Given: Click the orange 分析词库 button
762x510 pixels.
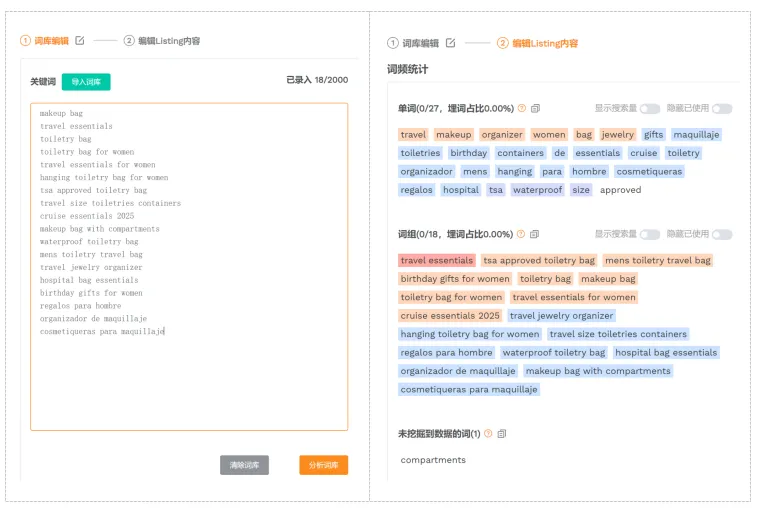Looking at the screenshot, I should coord(324,465).
